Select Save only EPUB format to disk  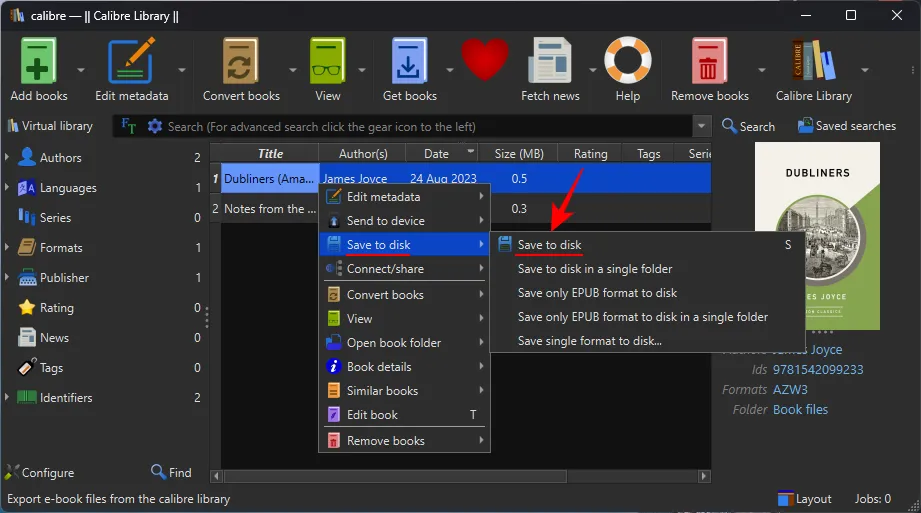(x=647, y=293)
